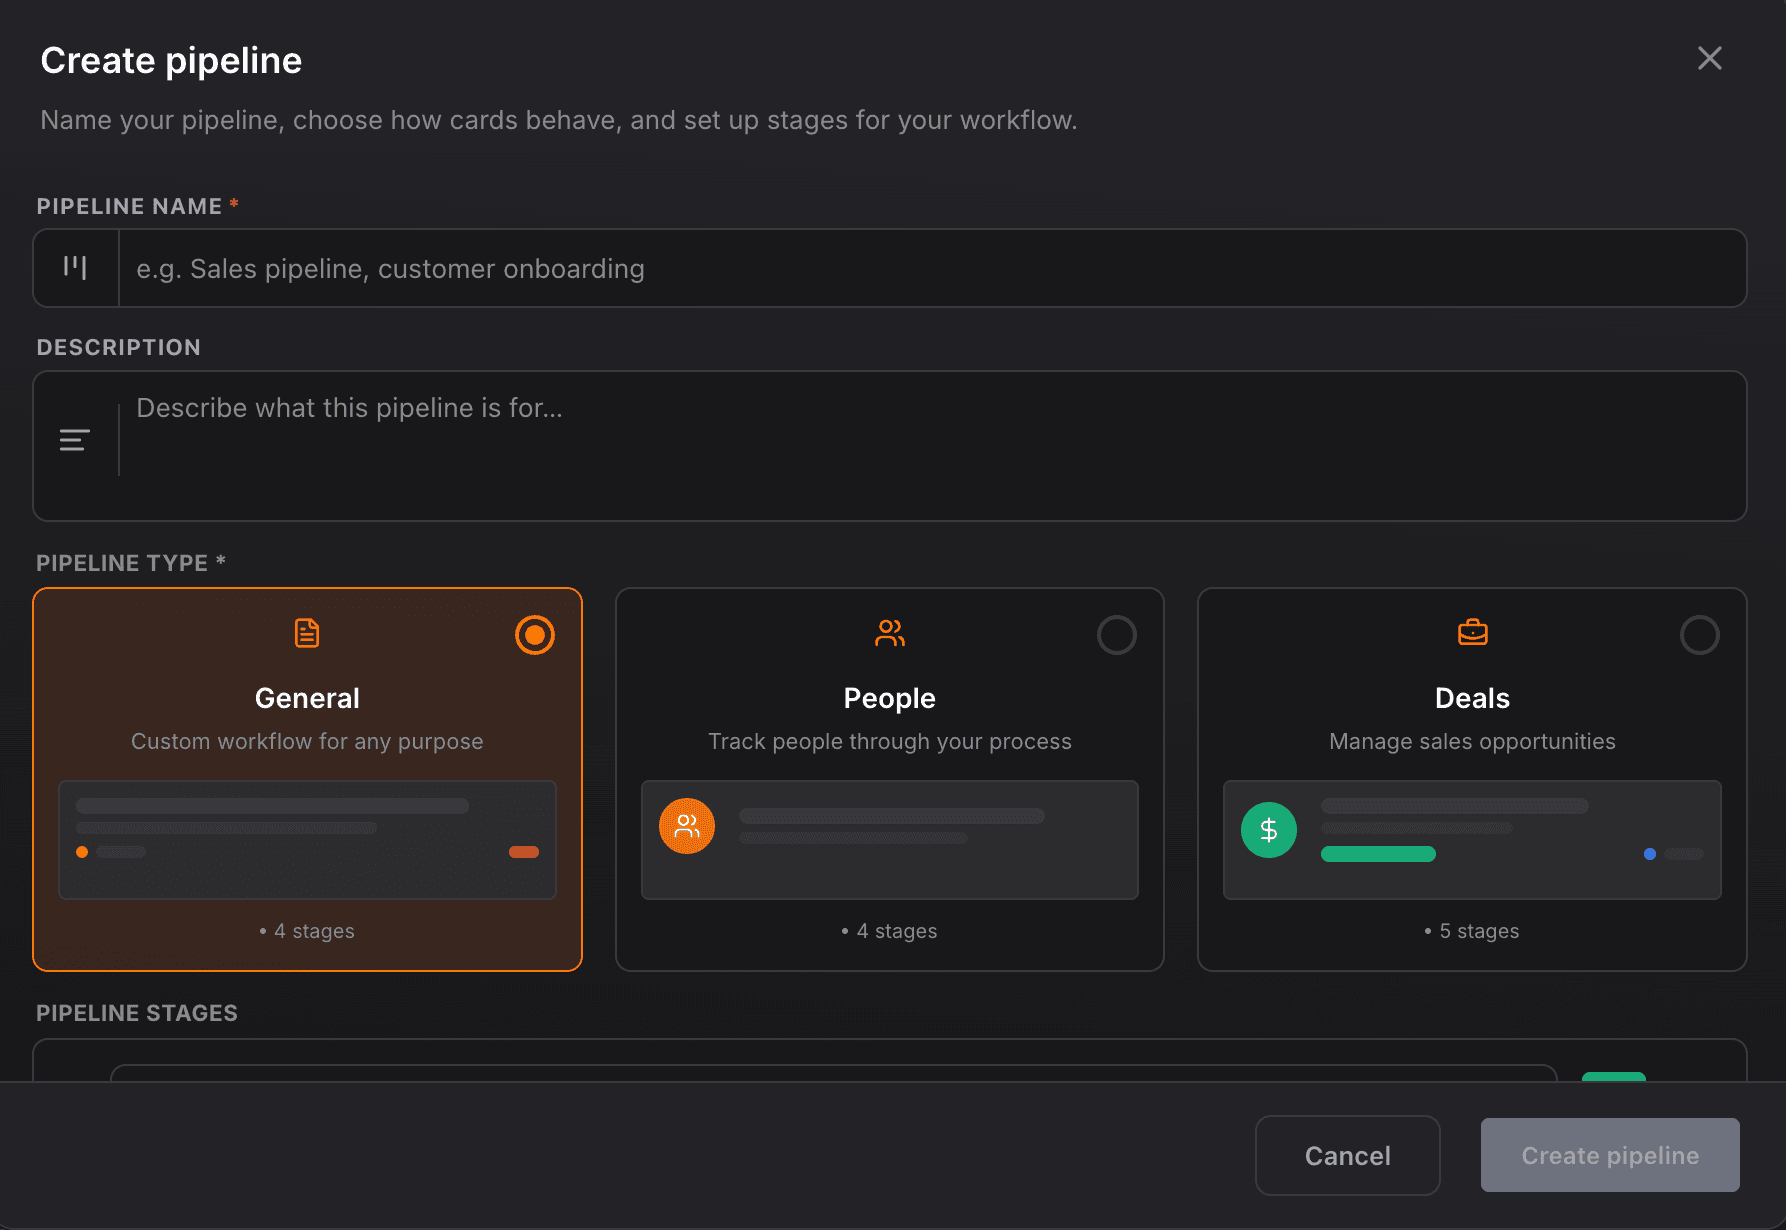Click the people icon on the People card
This screenshot has width=1786, height=1230.
tap(889, 632)
